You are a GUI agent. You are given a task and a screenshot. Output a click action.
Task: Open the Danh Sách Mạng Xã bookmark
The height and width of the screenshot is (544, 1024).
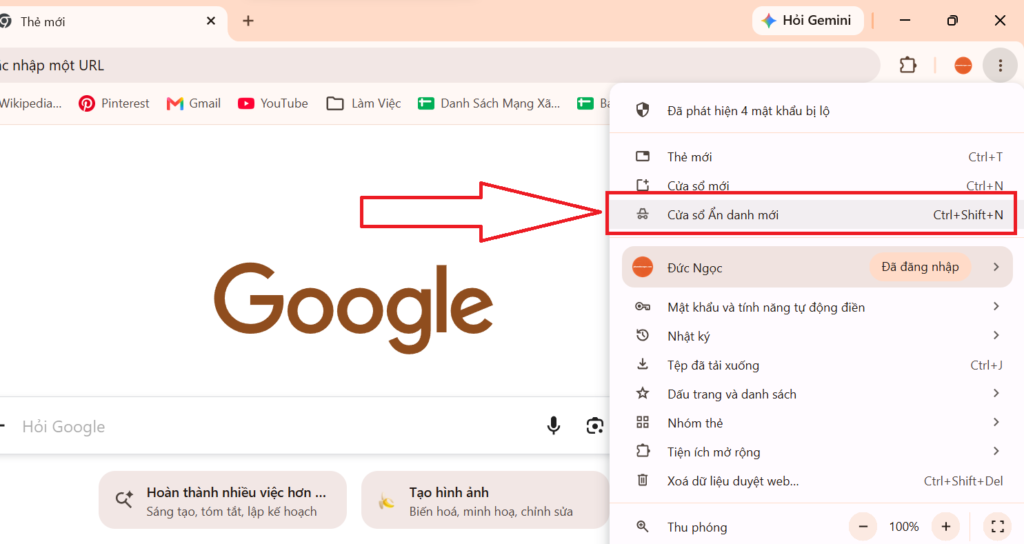coord(489,103)
